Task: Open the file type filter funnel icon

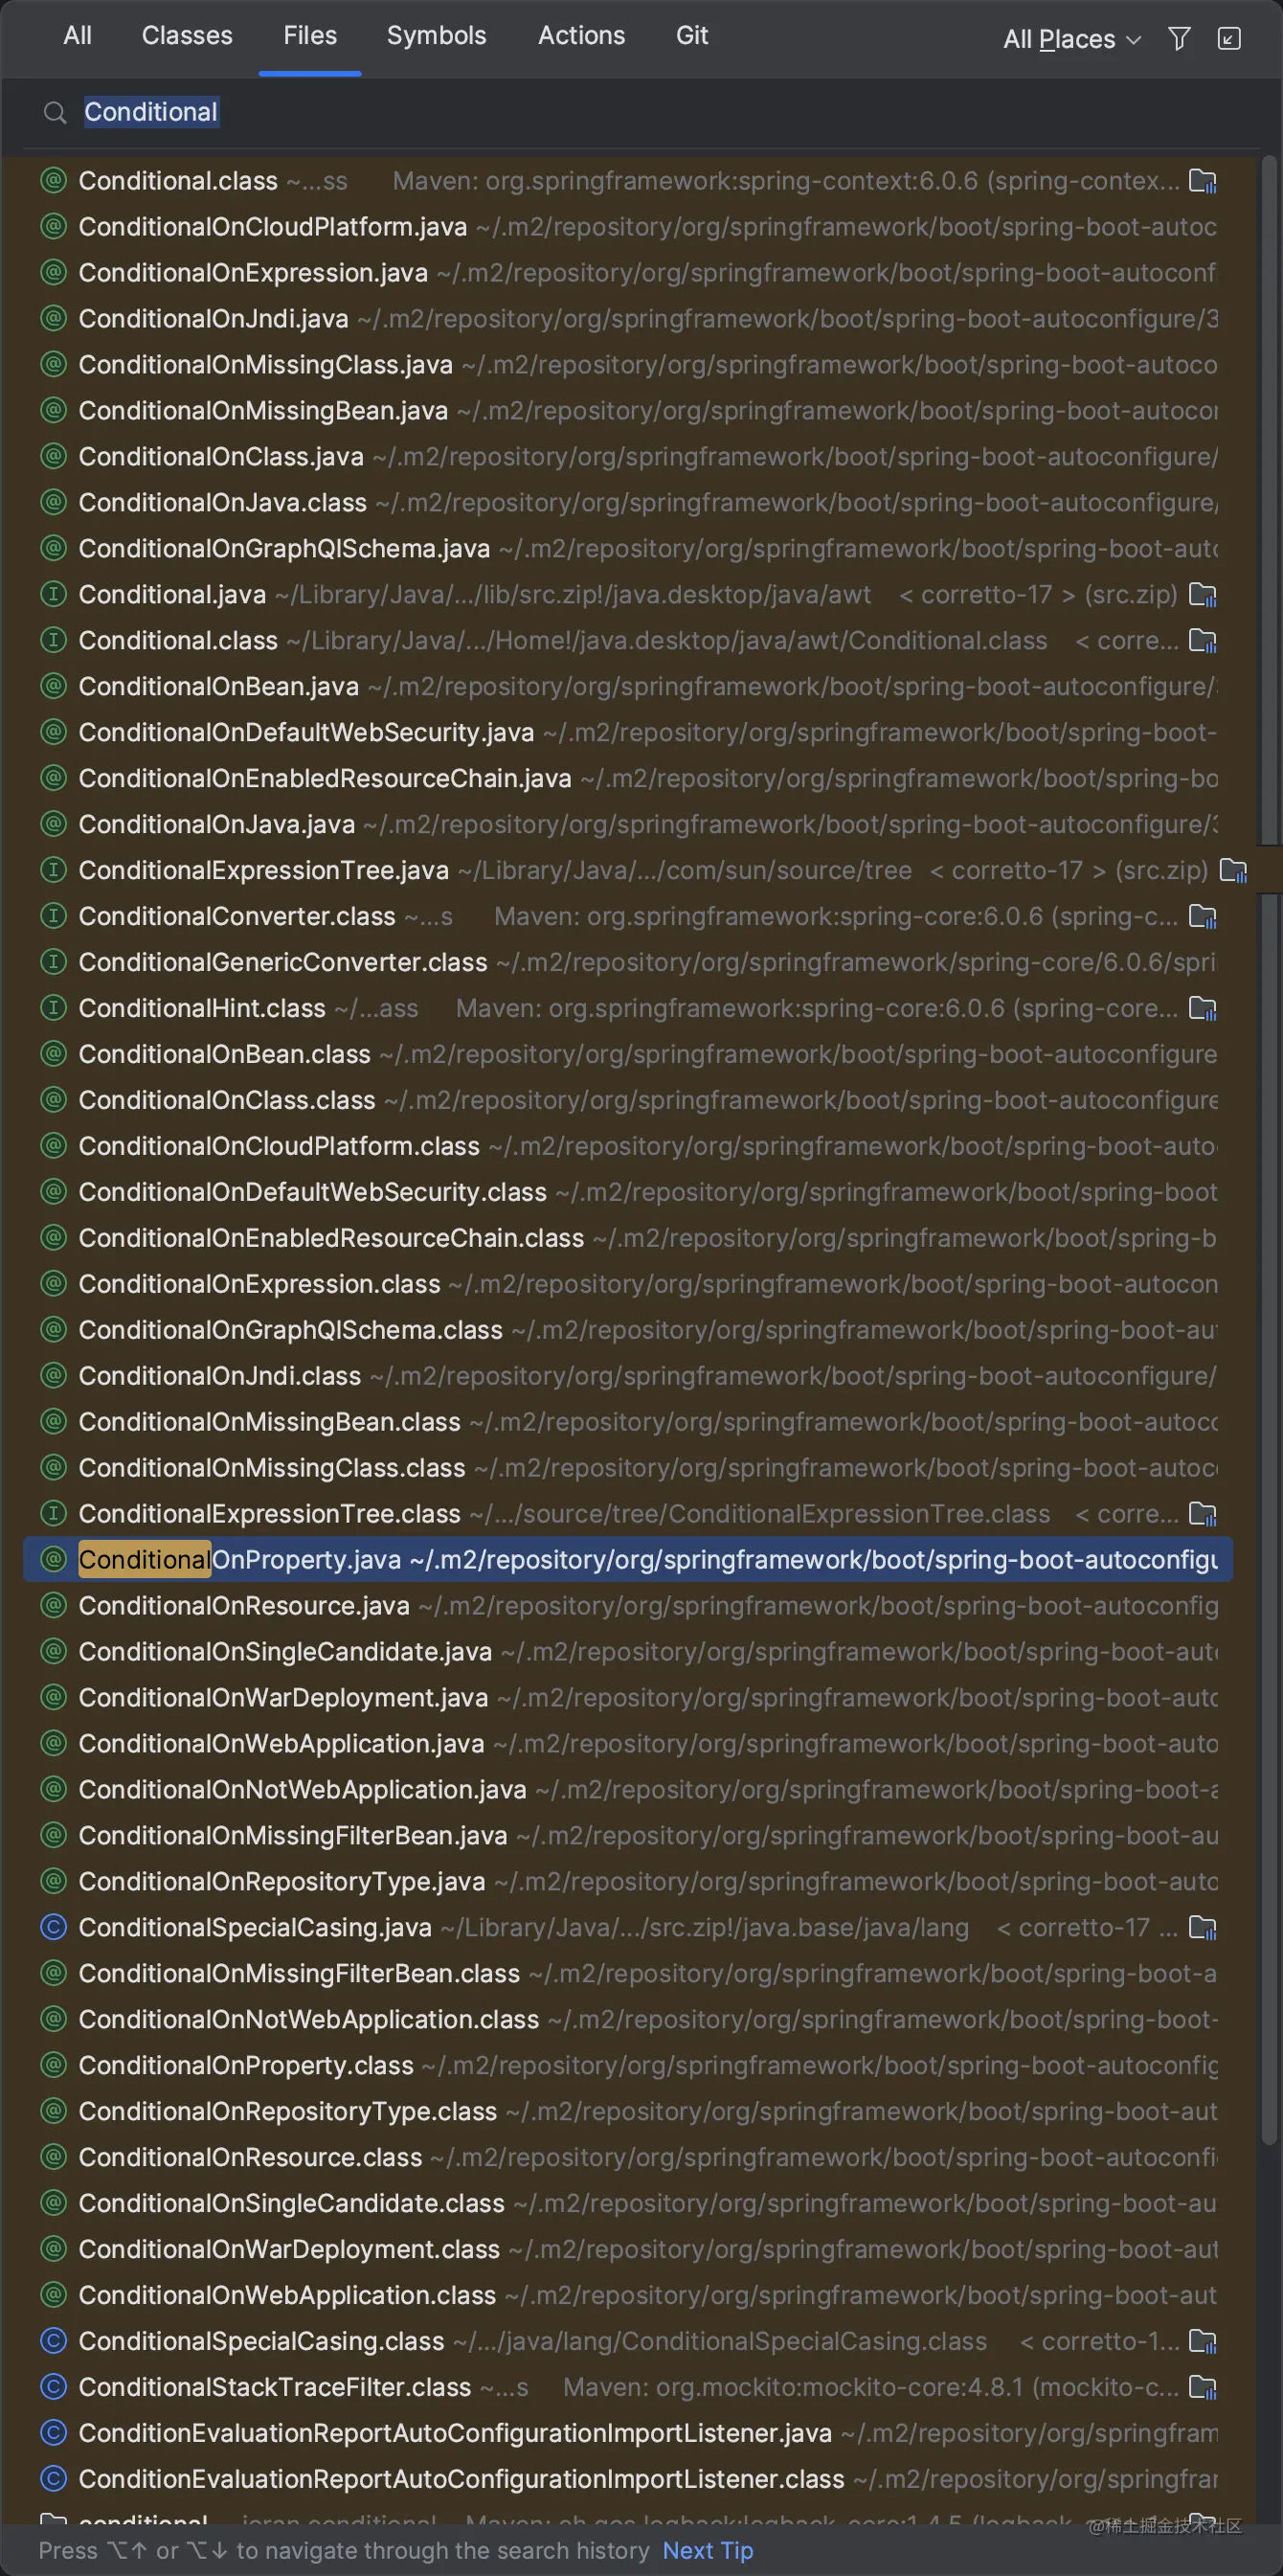Action: (x=1179, y=39)
